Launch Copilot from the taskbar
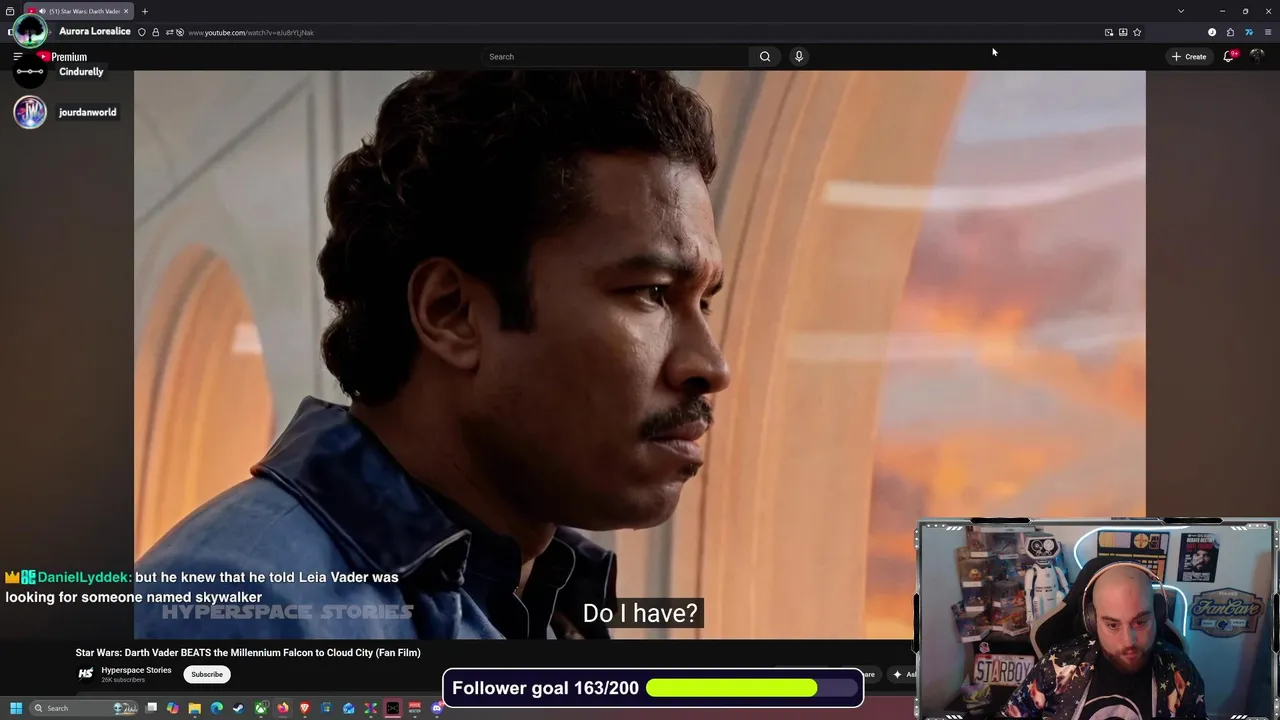 tap(173, 708)
